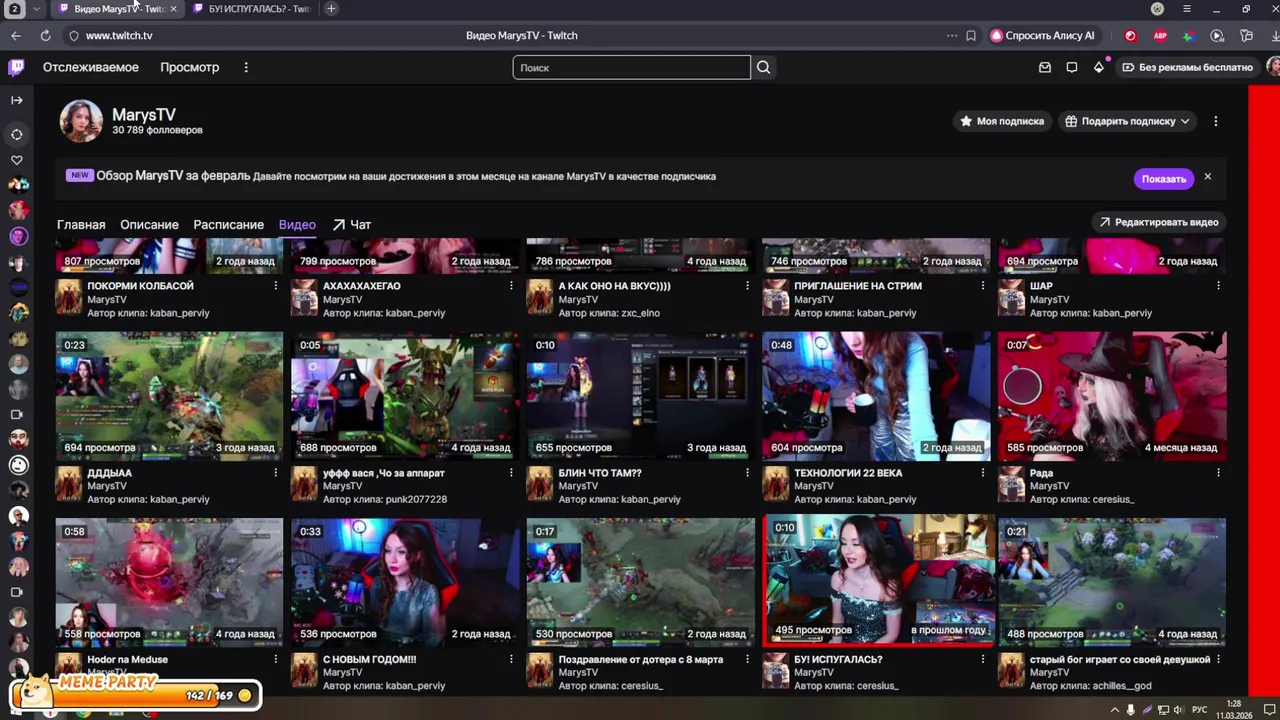Open options for clip Рада
The height and width of the screenshot is (720, 1280).
tap(1218, 473)
